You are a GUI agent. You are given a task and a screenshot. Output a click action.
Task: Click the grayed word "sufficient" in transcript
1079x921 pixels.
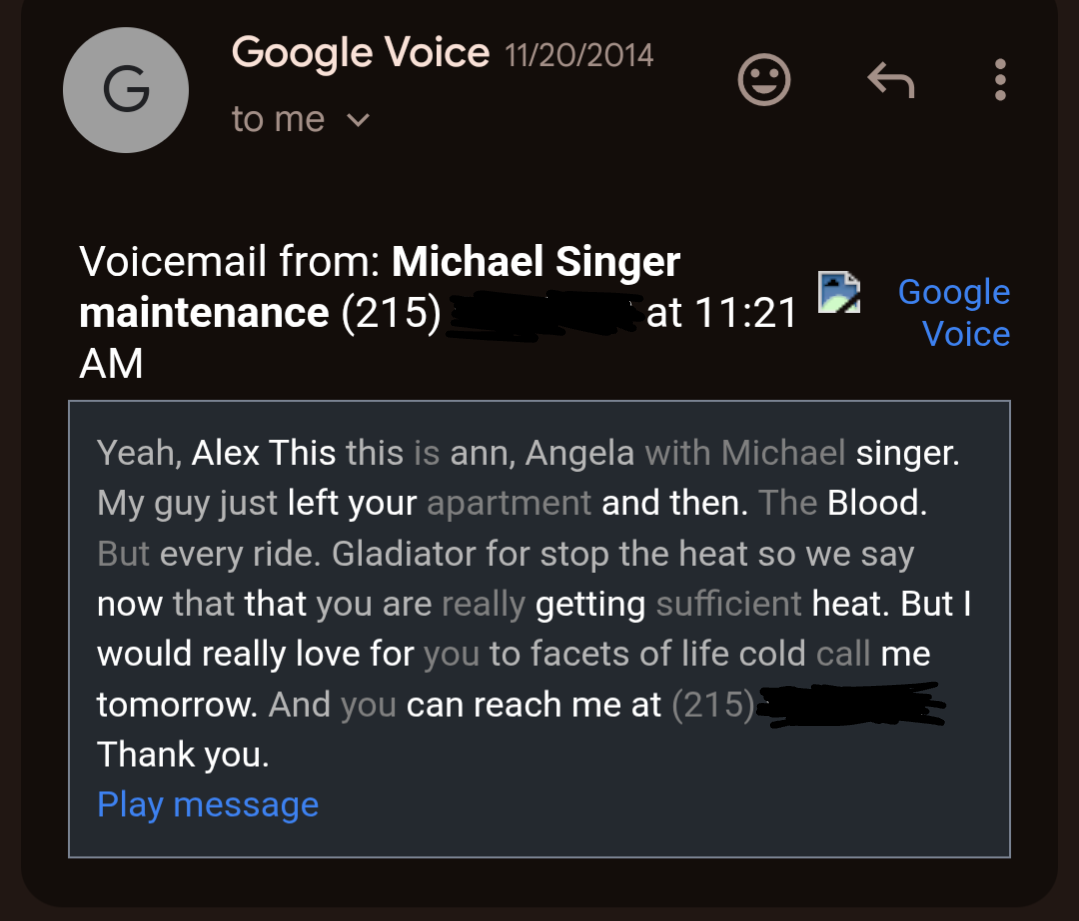pos(729,604)
